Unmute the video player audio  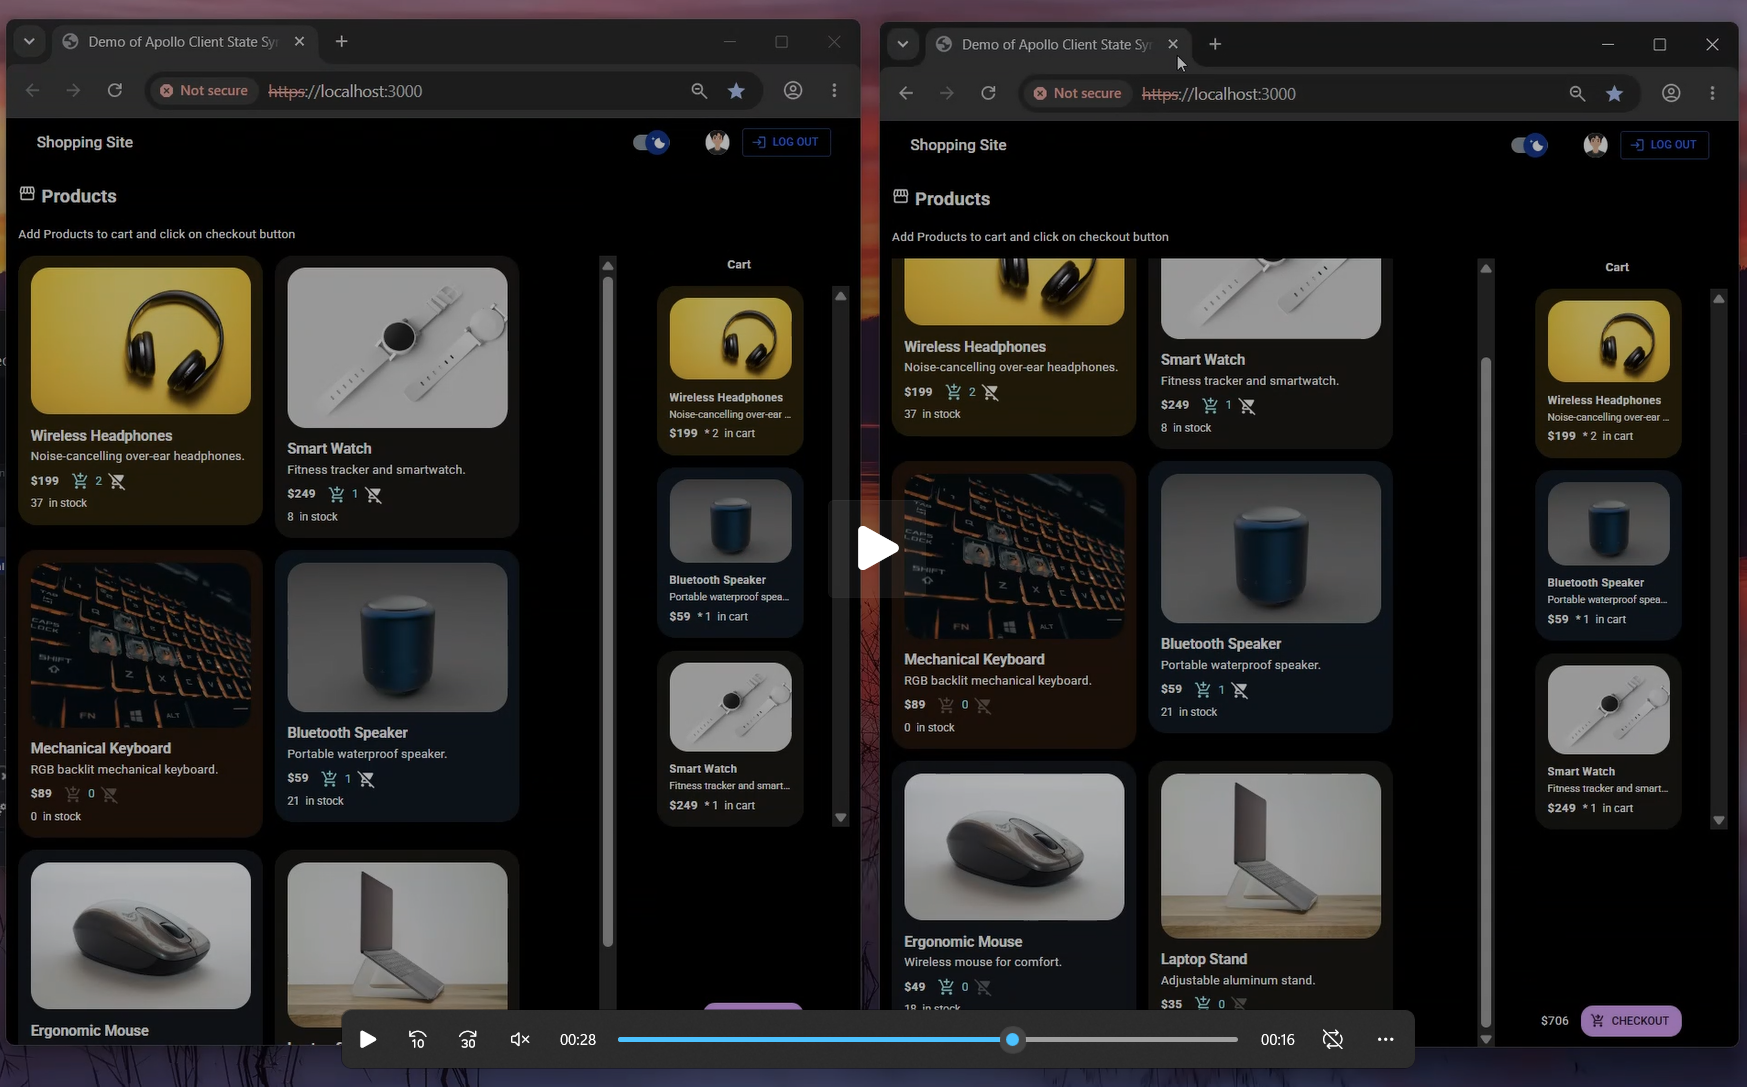[520, 1040]
